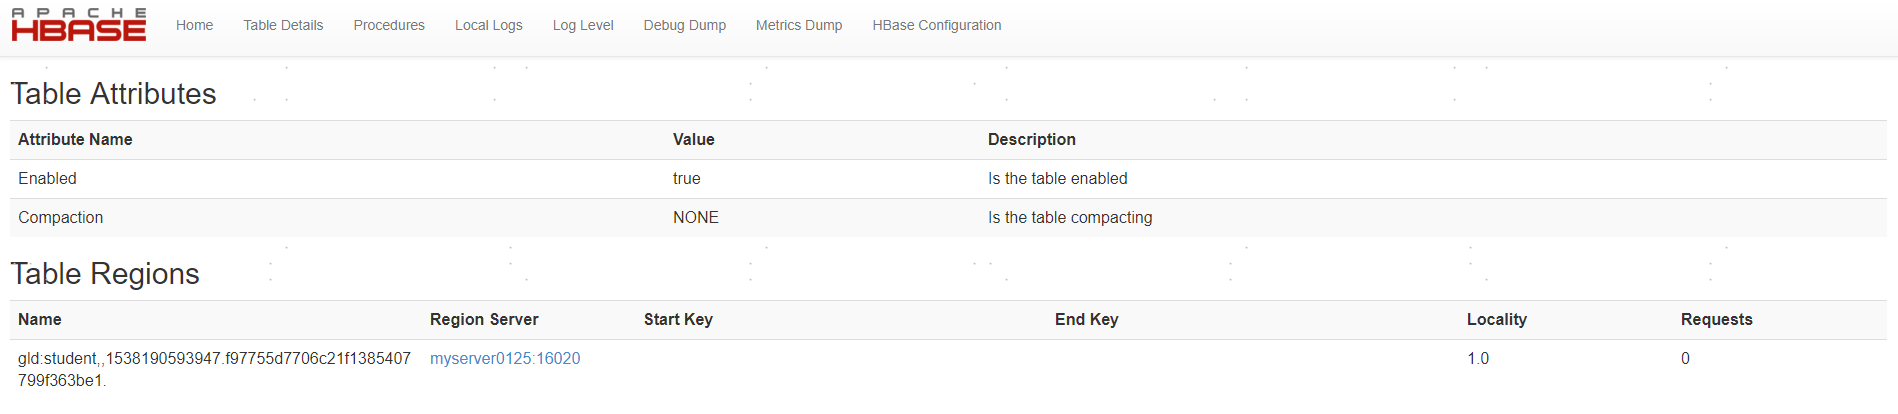This screenshot has width=1898, height=414.
Task: Click the Compaction value NONE
Action: [695, 217]
